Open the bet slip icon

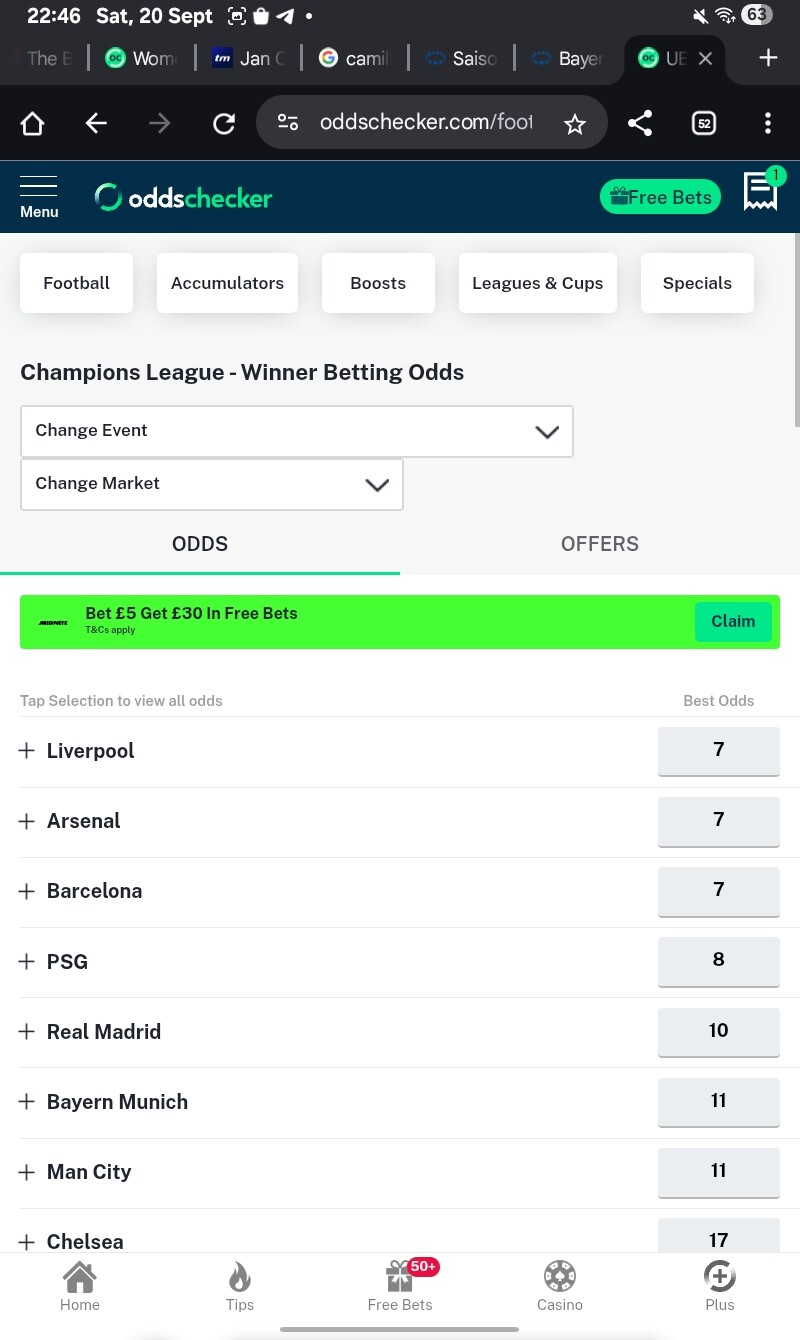pyautogui.click(x=761, y=191)
